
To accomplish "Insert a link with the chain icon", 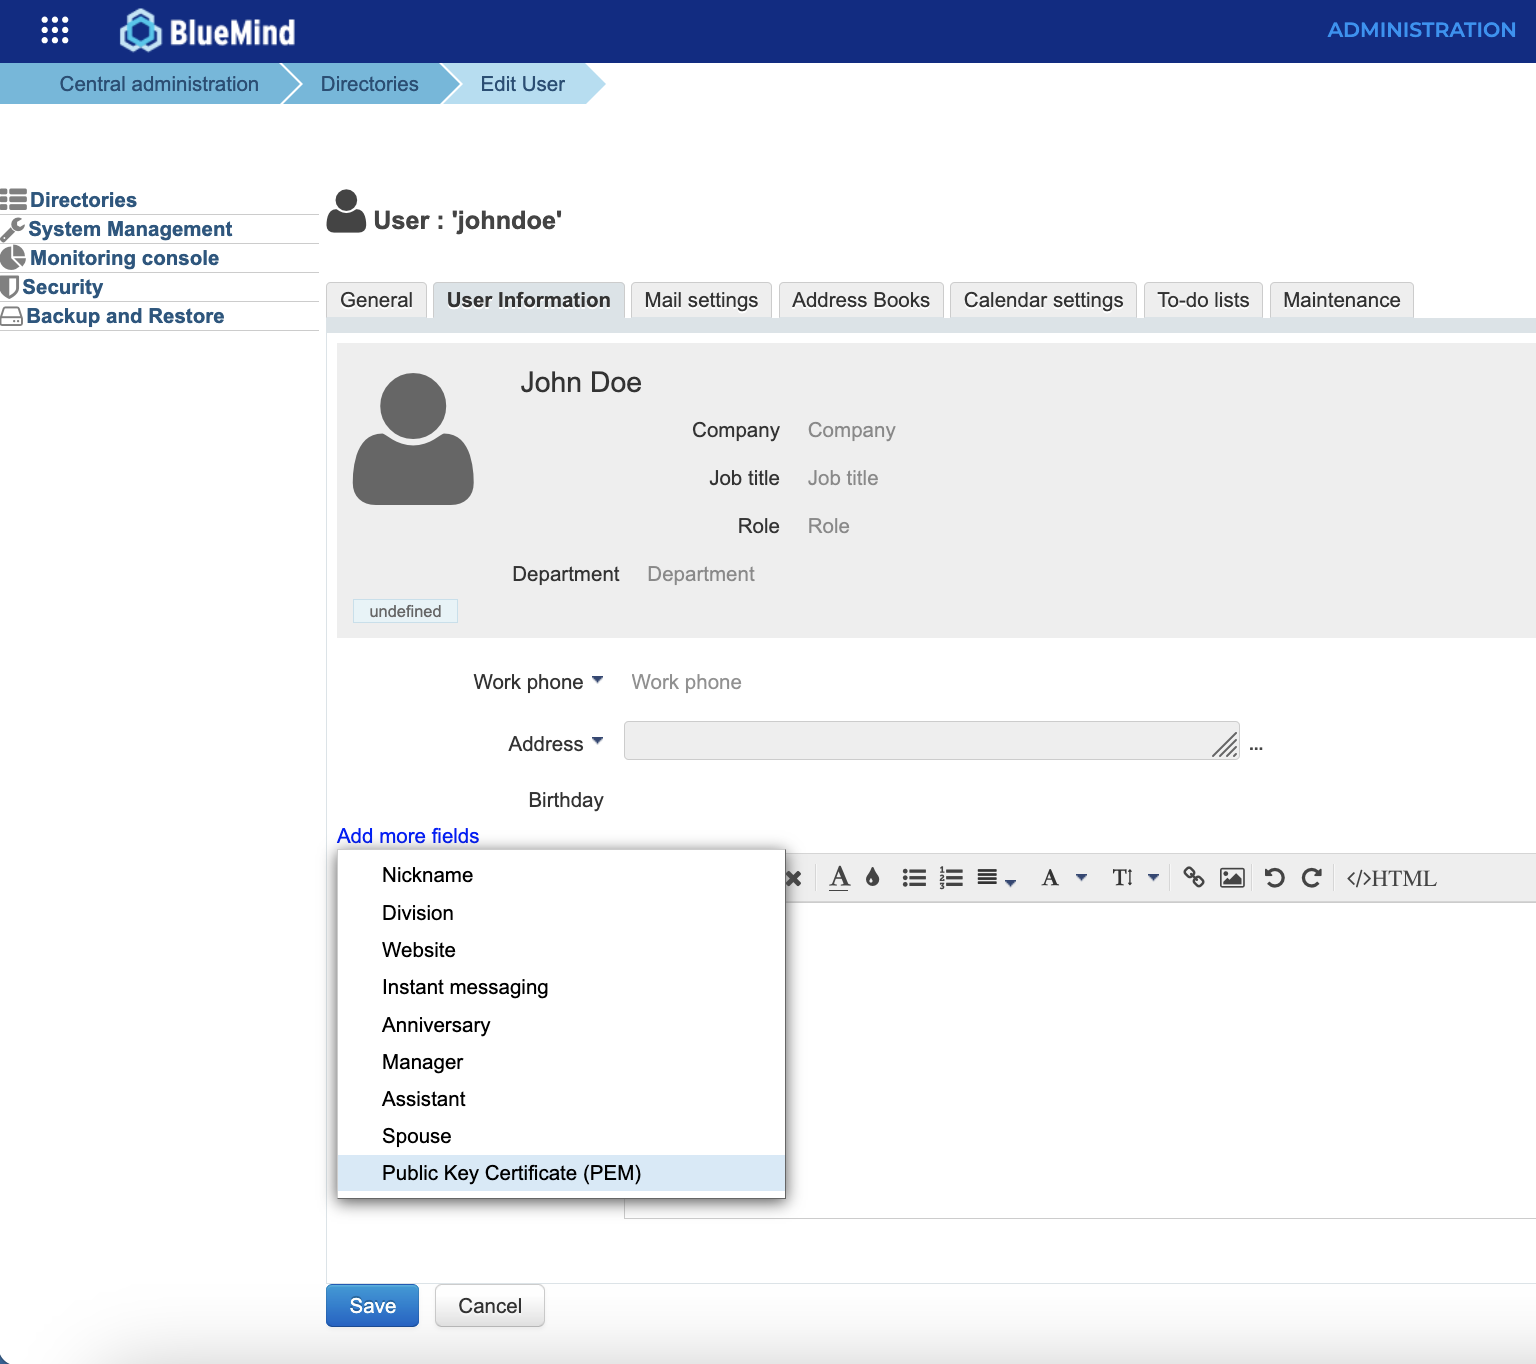I will tap(1193, 878).
